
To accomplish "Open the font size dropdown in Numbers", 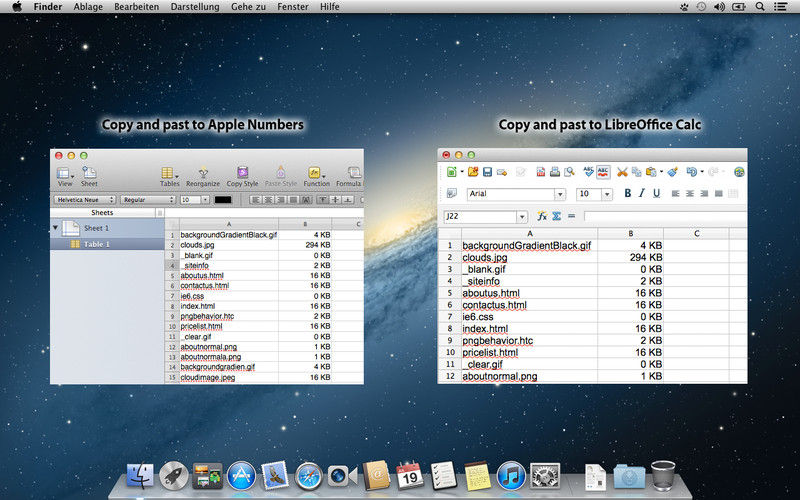I will point(206,199).
